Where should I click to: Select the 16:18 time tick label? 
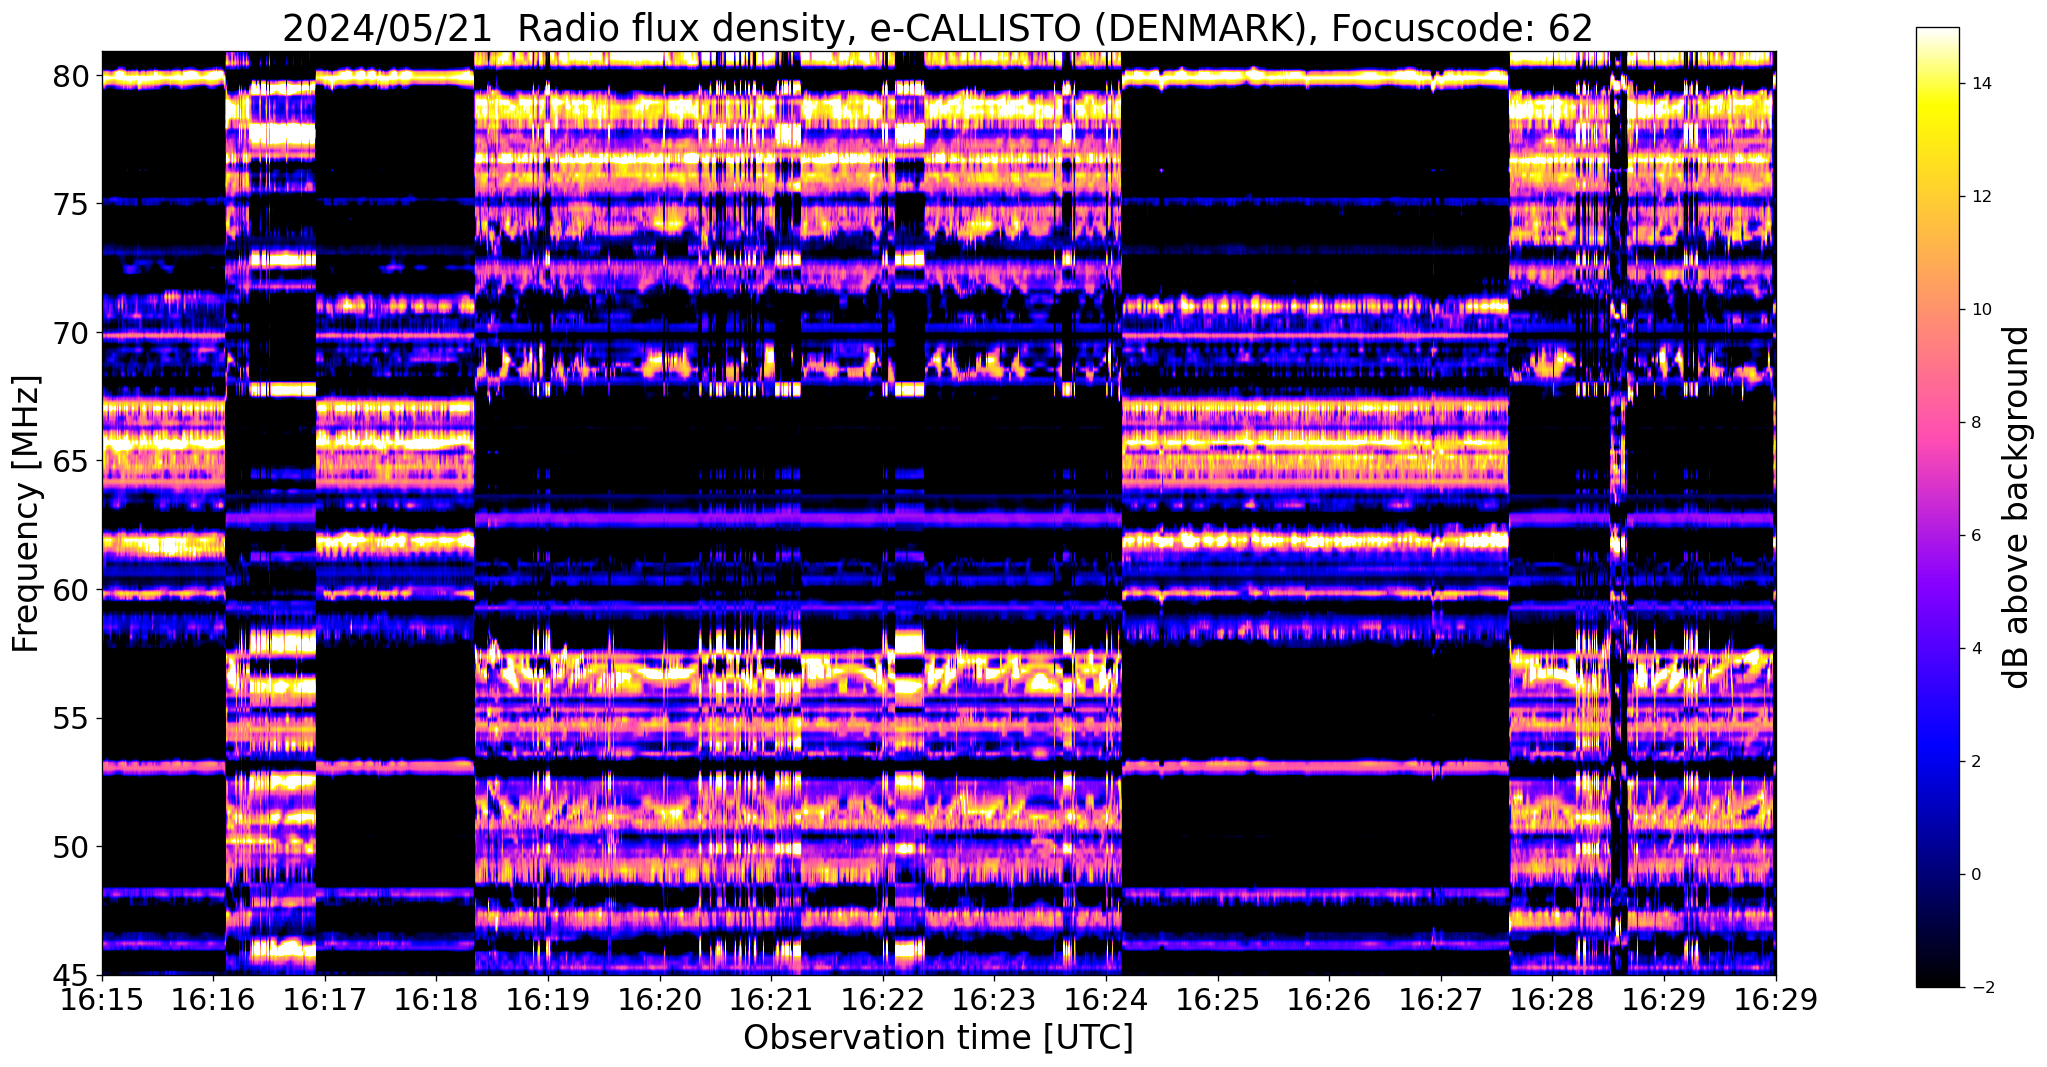[436, 1001]
